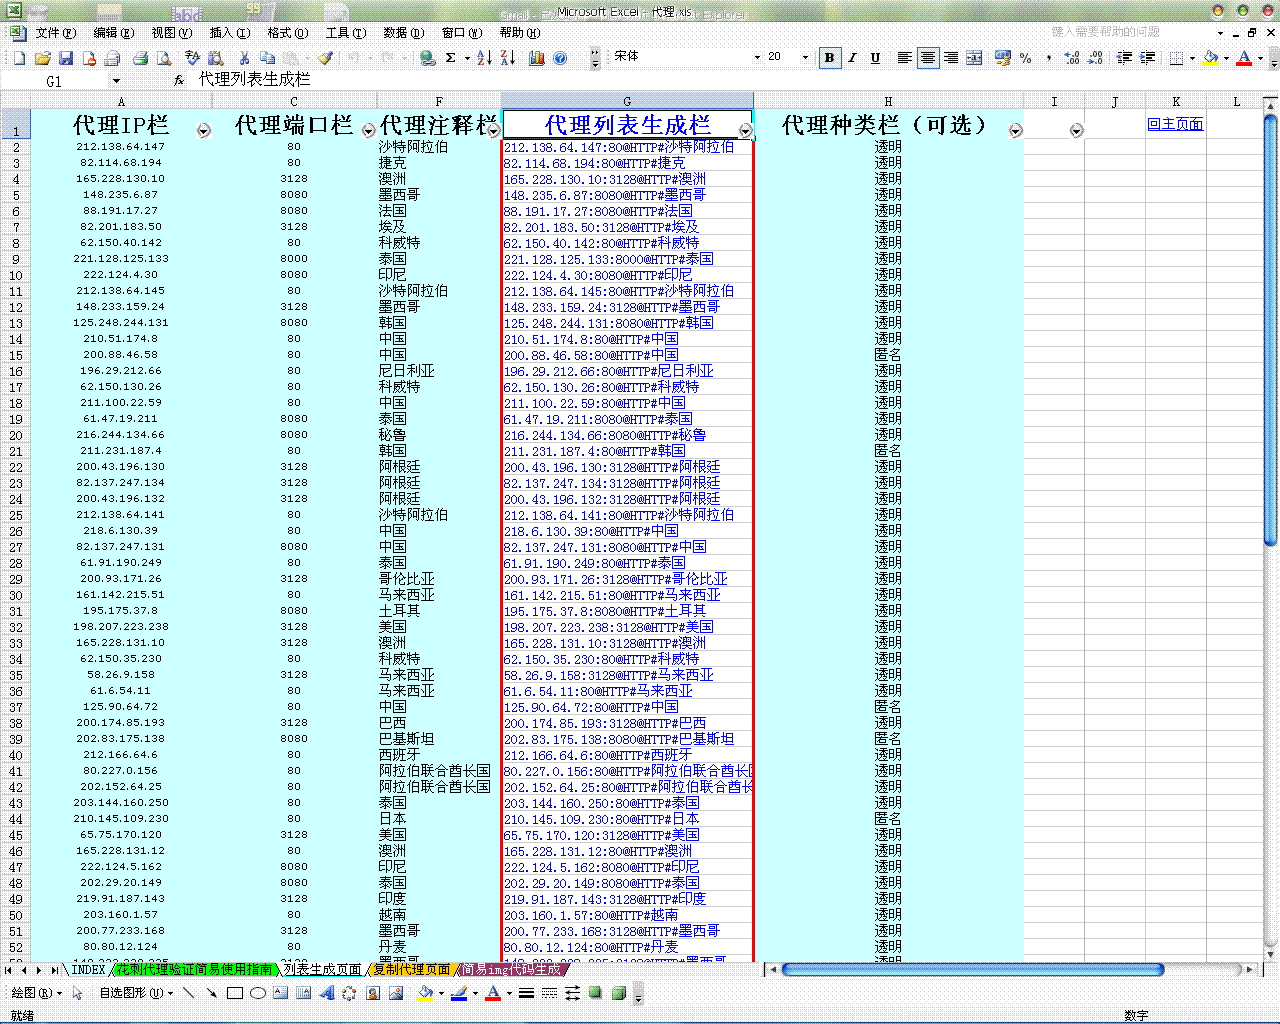Insert WordArt from the drawing toolbar
1280x1024 pixels.
tap(326, 993)
